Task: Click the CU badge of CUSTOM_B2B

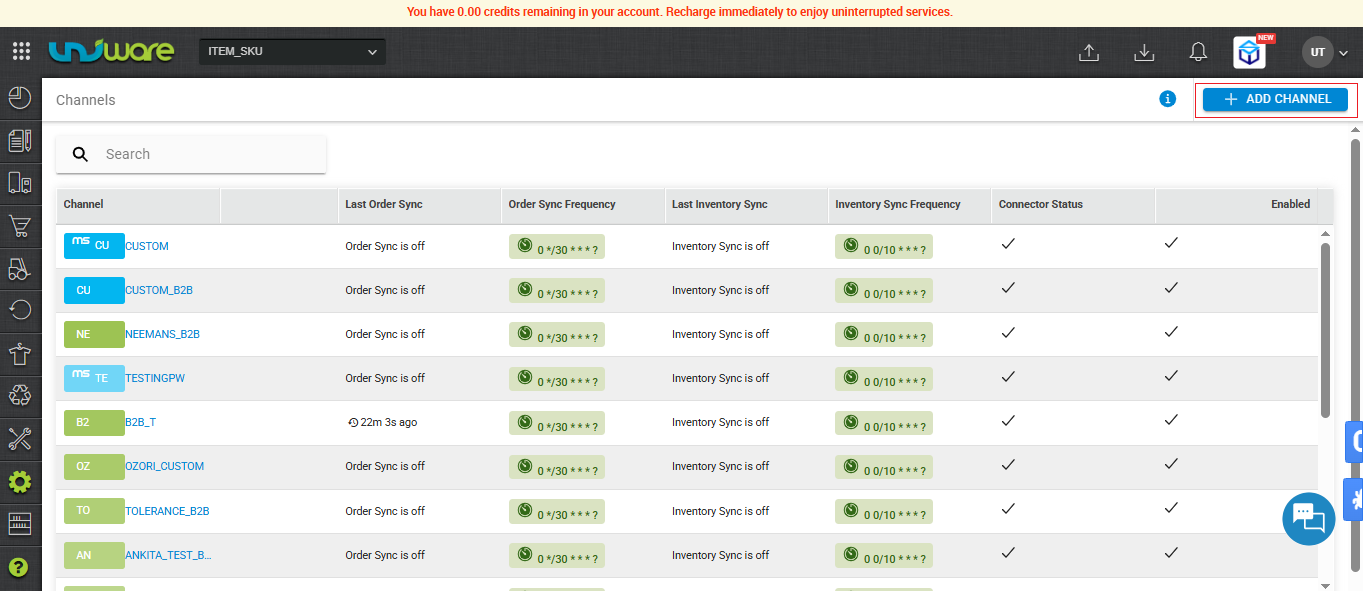Action: (x=94, y=290)
